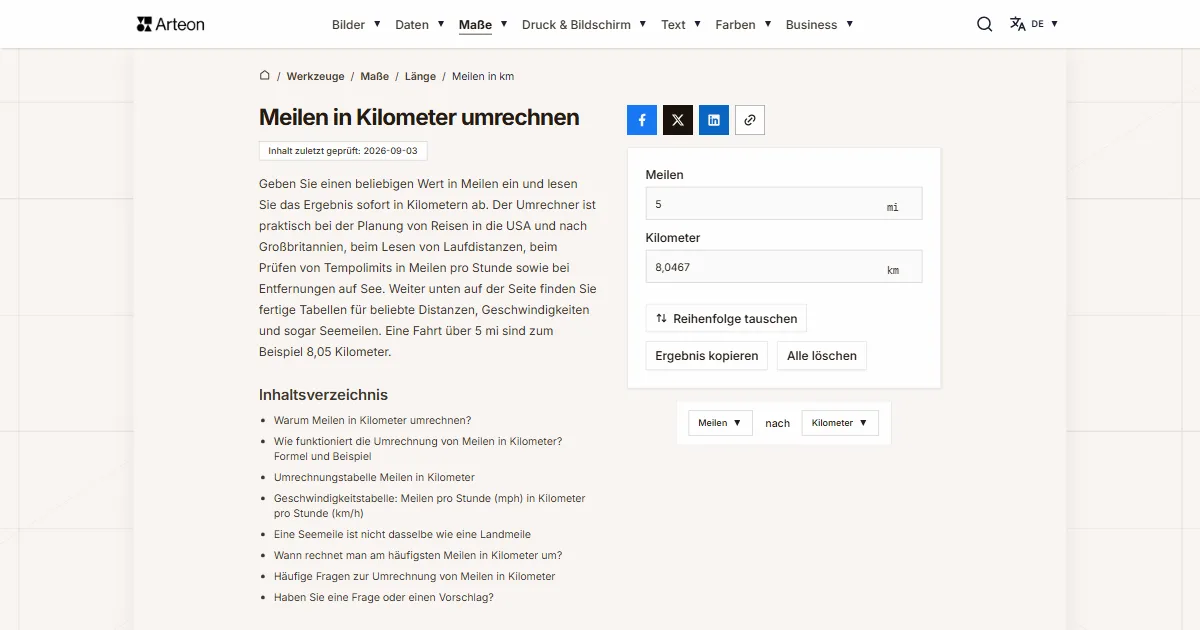Image resolution: width=1200 pixels, height=630 pixels.
Task: Open the Bilder menu
Action: 356,24
